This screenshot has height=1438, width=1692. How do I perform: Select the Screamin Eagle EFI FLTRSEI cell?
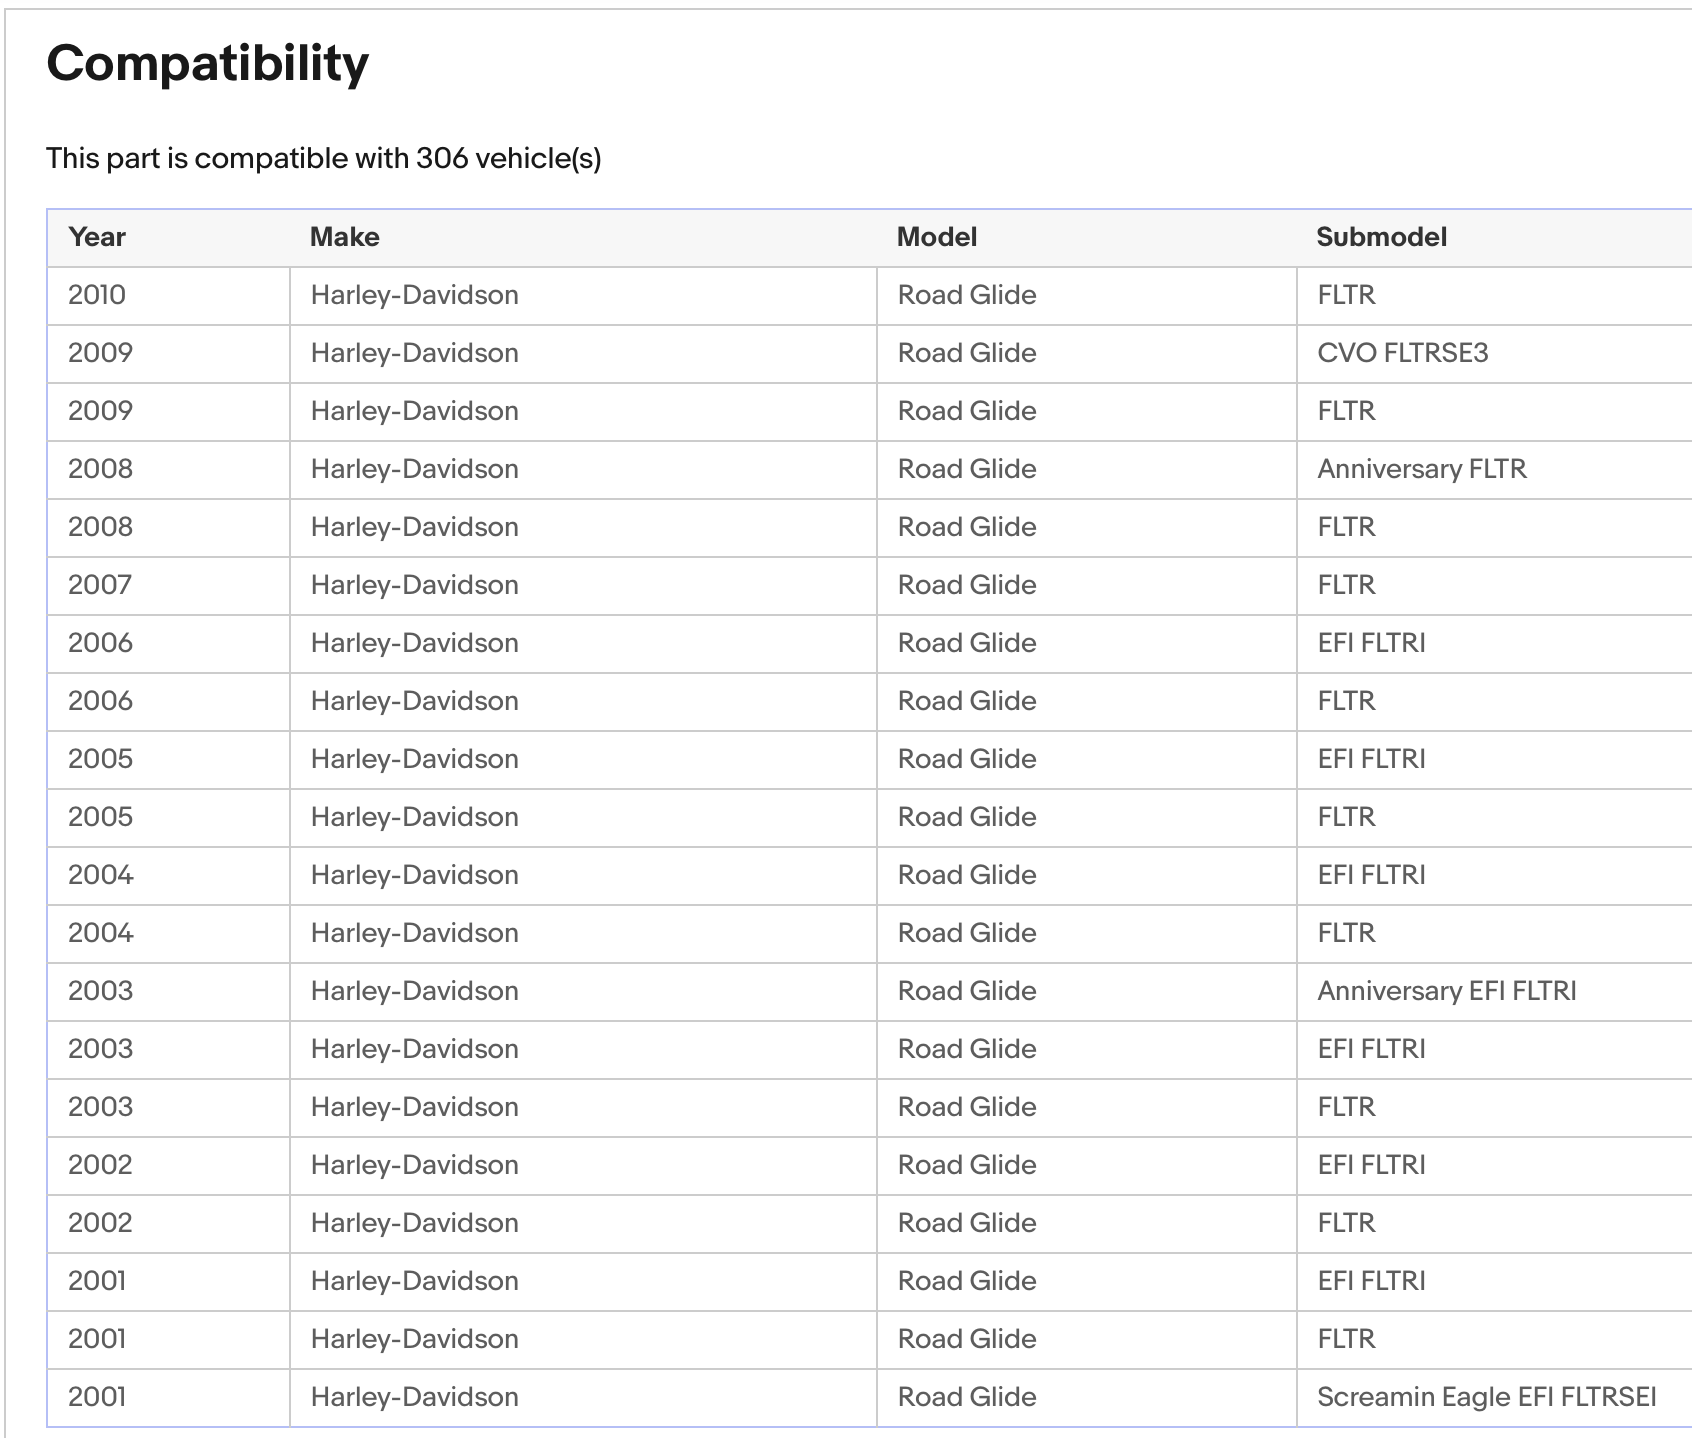[x=1486, y=1397]
